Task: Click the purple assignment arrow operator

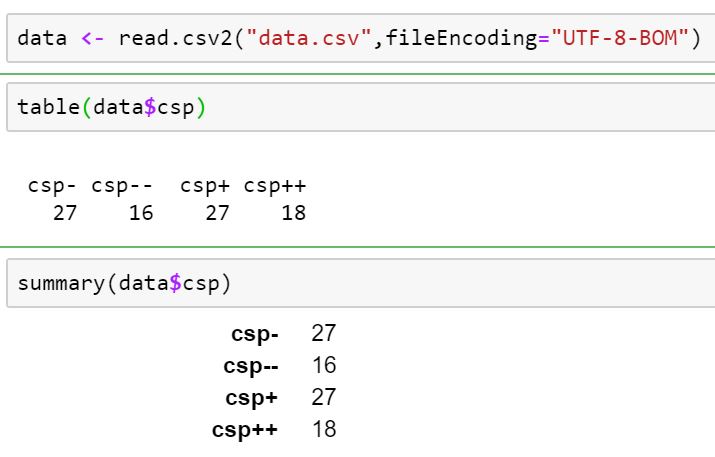Action: pyautogui.click(x=93, y=40)
